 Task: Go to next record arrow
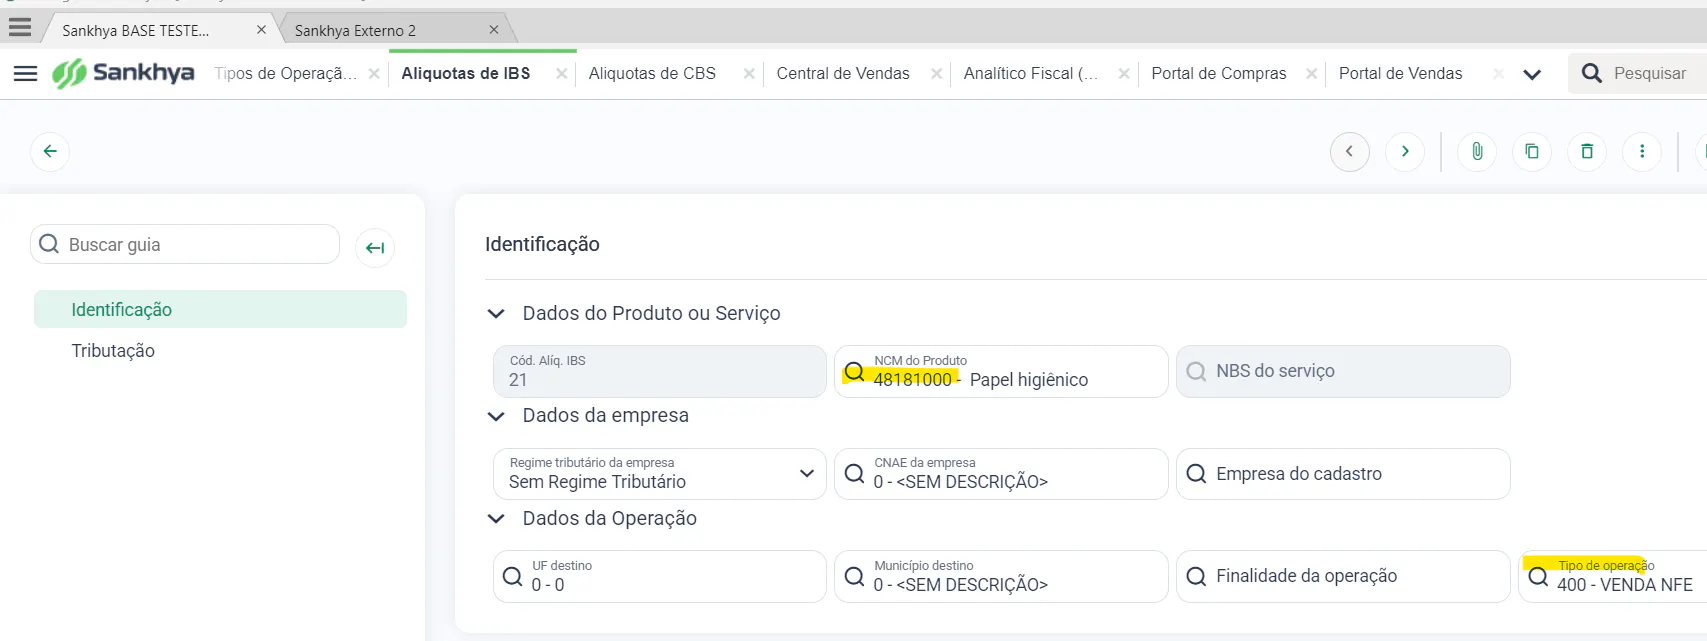pos(1405,152)
